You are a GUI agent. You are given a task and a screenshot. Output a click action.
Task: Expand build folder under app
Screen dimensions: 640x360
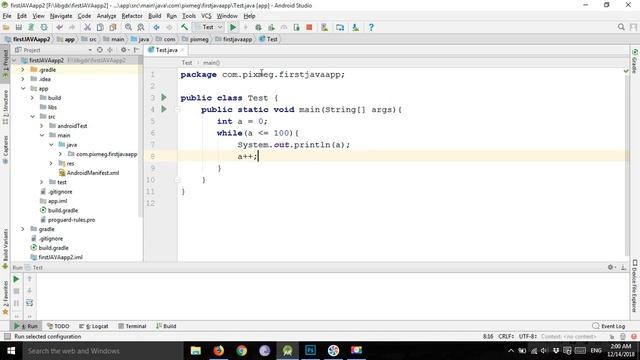[x=32, y=98]
